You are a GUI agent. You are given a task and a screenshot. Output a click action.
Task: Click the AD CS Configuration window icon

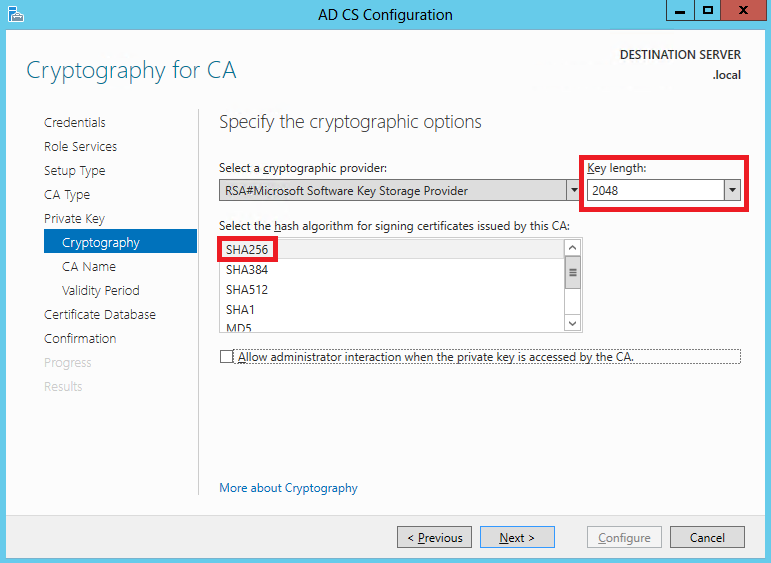(x=16, y=14)
